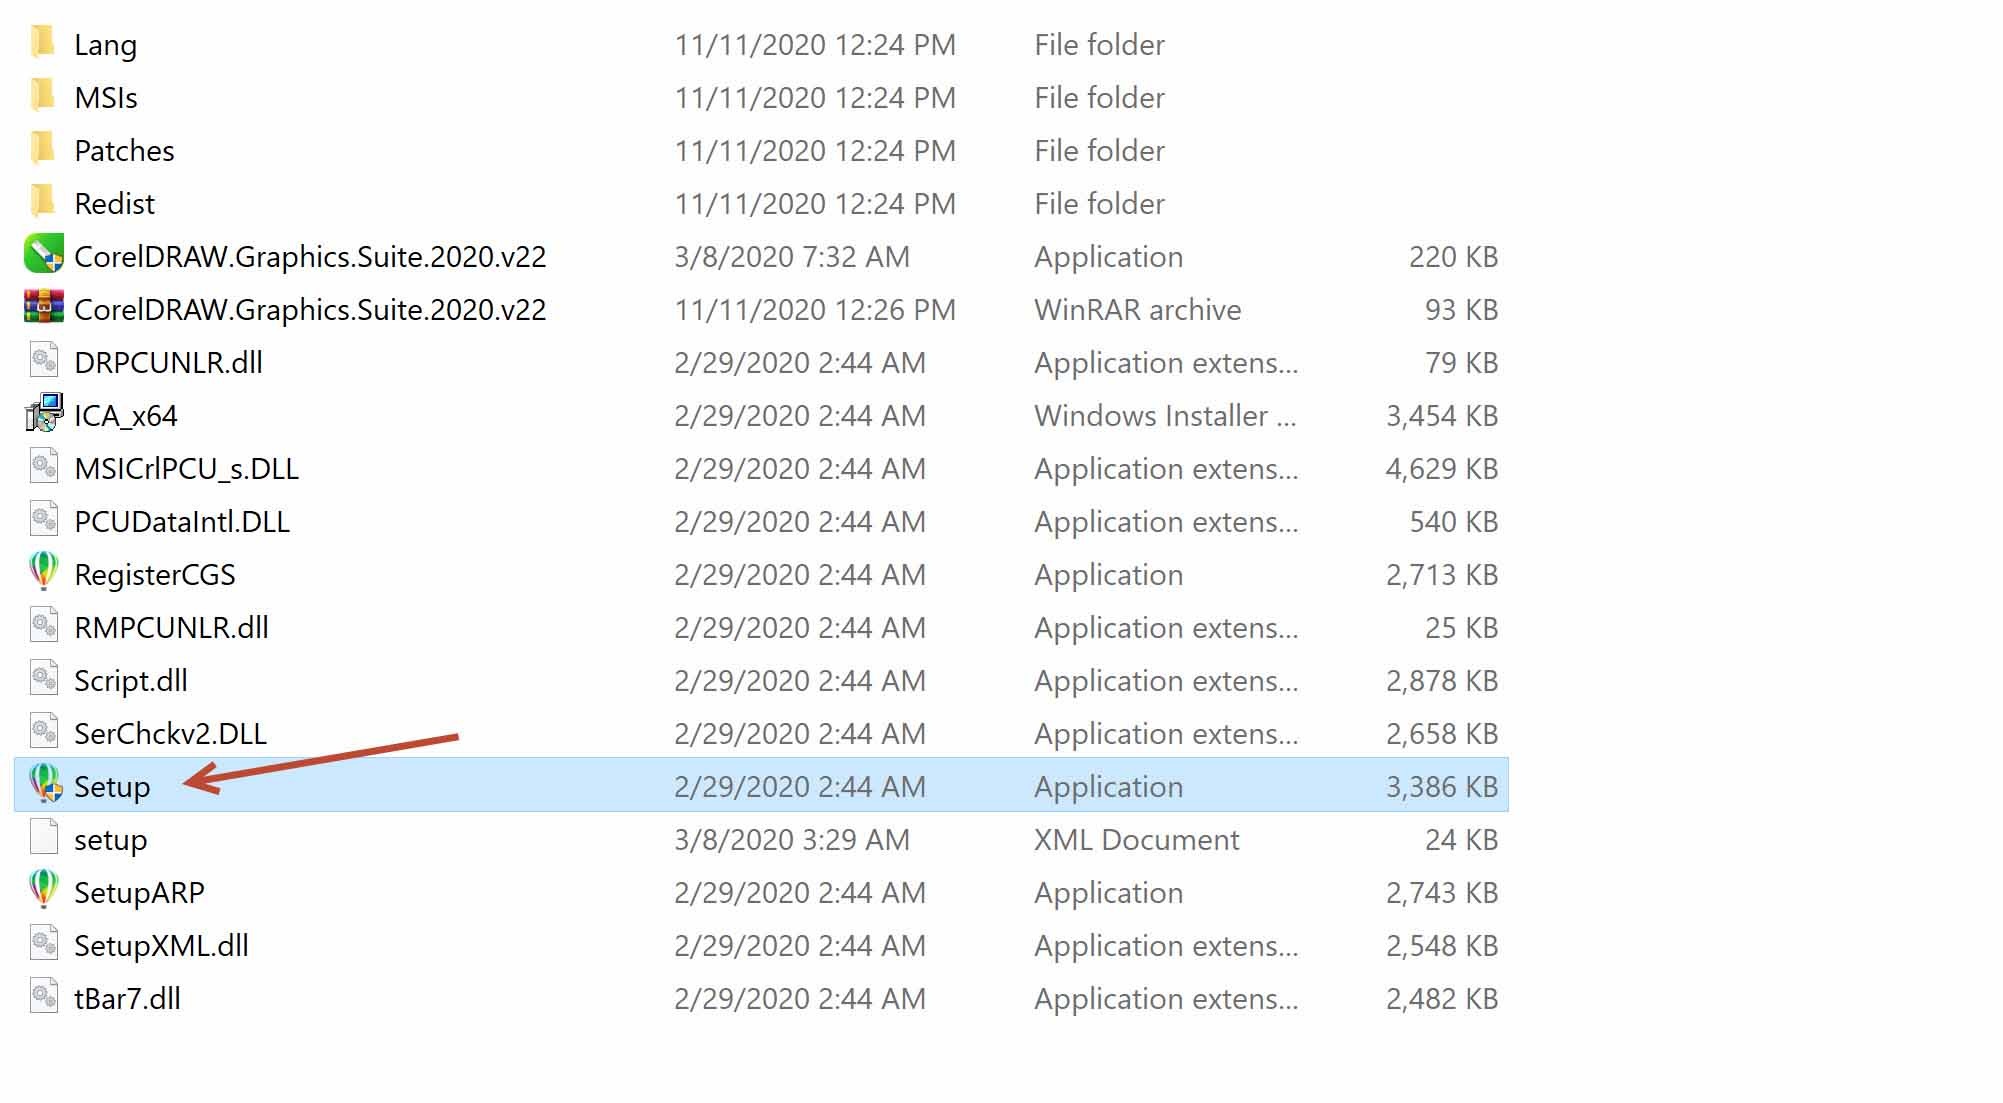Select the Windows Installer type label
The height and width of the screenshot is (1103, 2003).
(x=1165, y=415)
